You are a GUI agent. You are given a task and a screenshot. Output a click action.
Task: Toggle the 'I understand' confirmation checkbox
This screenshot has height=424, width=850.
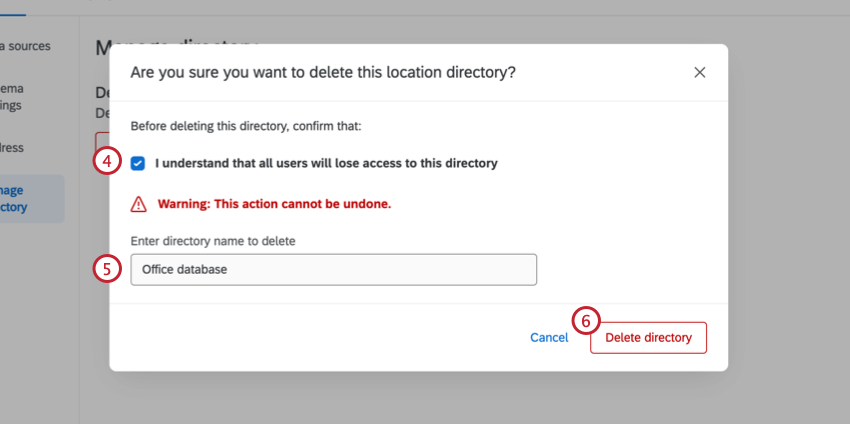coord(138,163)
